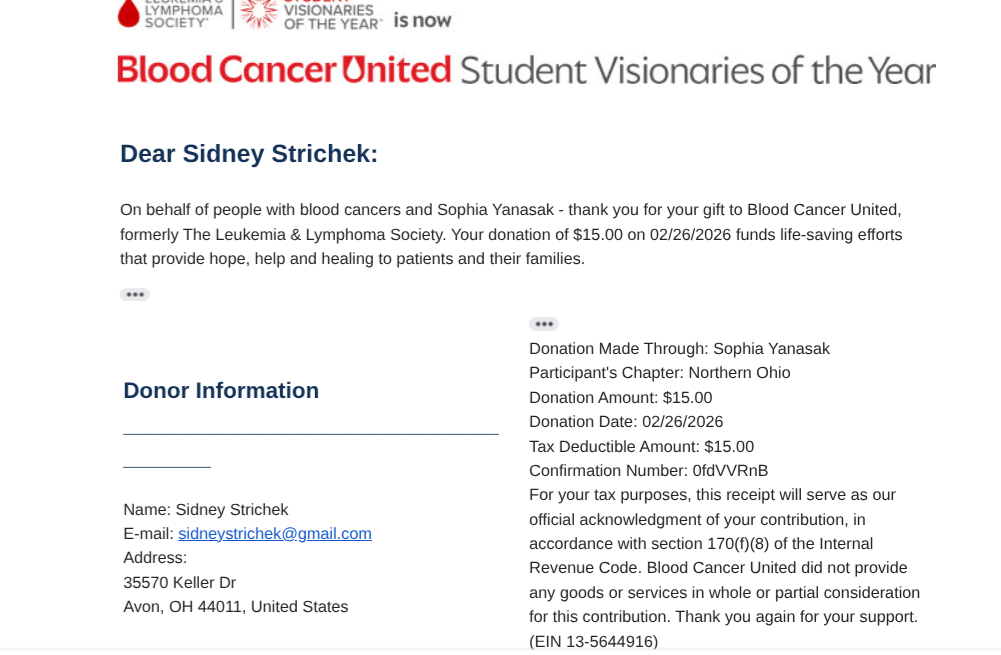Screen dimensions: 1001x655
Task: Click the Donation Date 02/26/2026 line
Action: [626, 422]
